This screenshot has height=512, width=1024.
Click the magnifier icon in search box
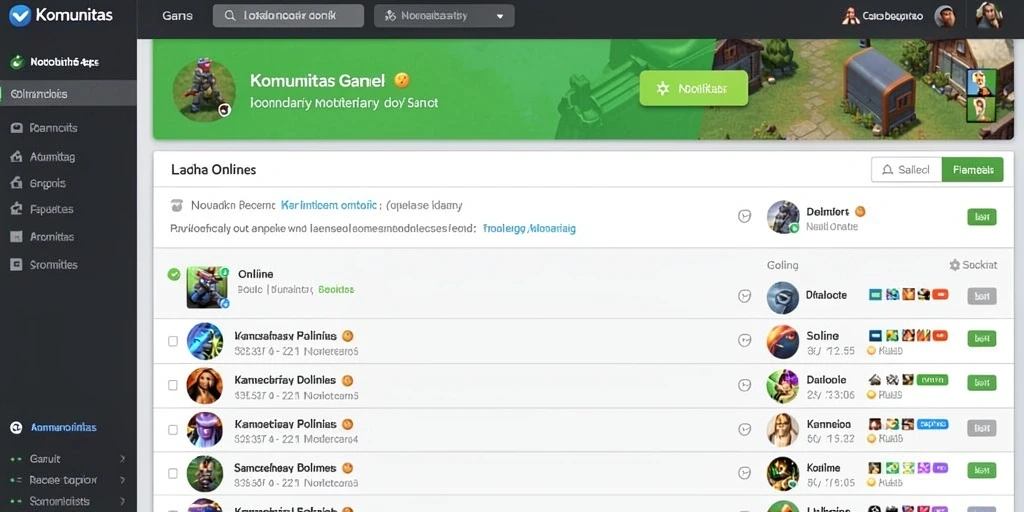229,16
